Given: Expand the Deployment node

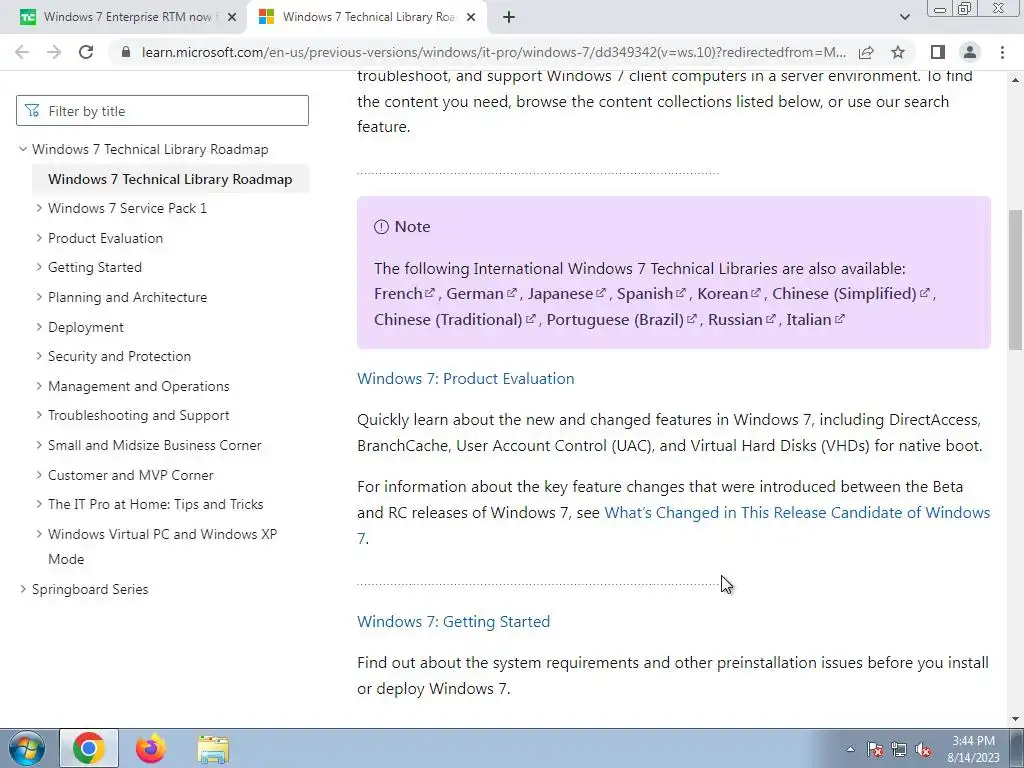Looking at the screenshot, I should coord(39,327).
